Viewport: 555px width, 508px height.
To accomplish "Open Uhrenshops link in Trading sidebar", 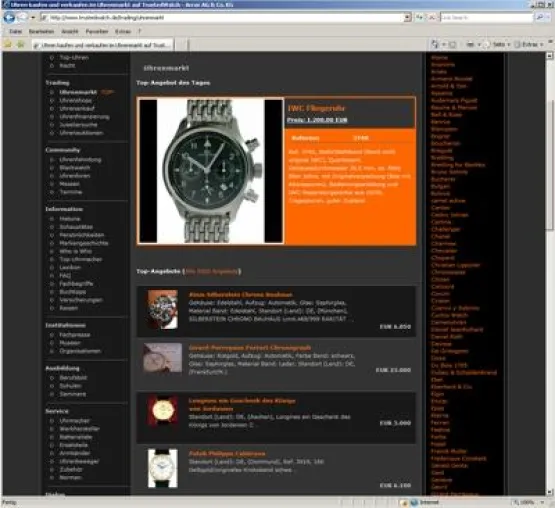I will pyautogui.click(x=75, y=101).
